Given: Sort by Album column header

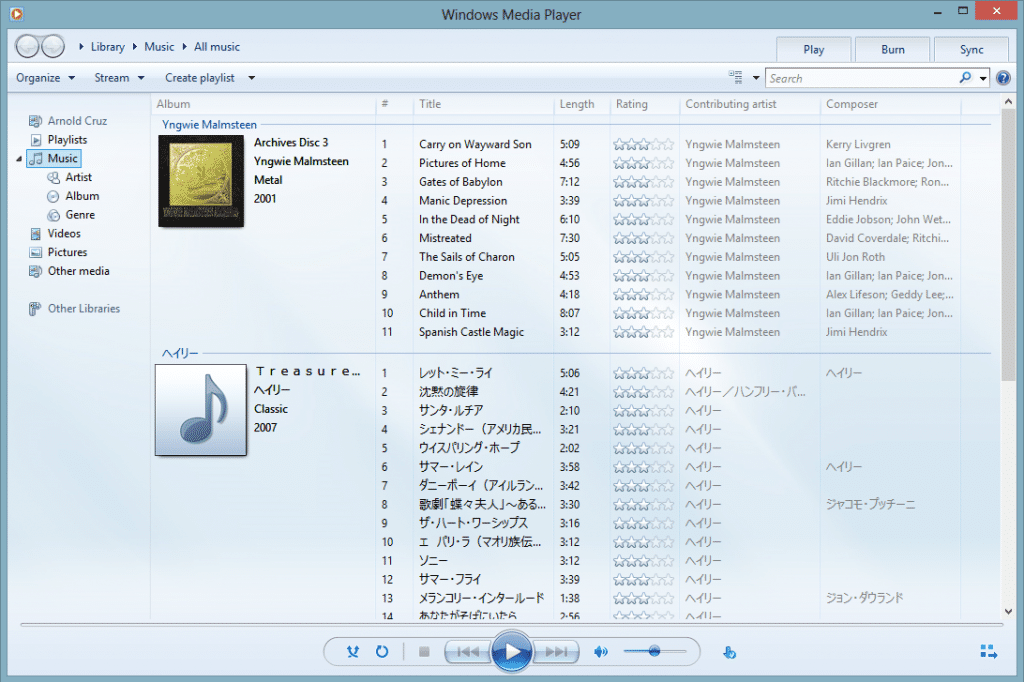Looking at the screenshot, I should (263, 104).
